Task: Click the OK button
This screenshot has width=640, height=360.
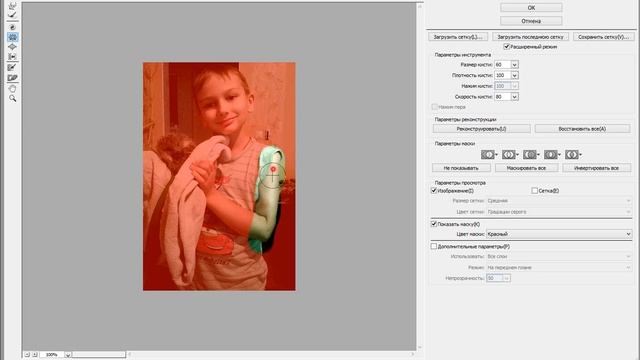Action: [531, 7]
